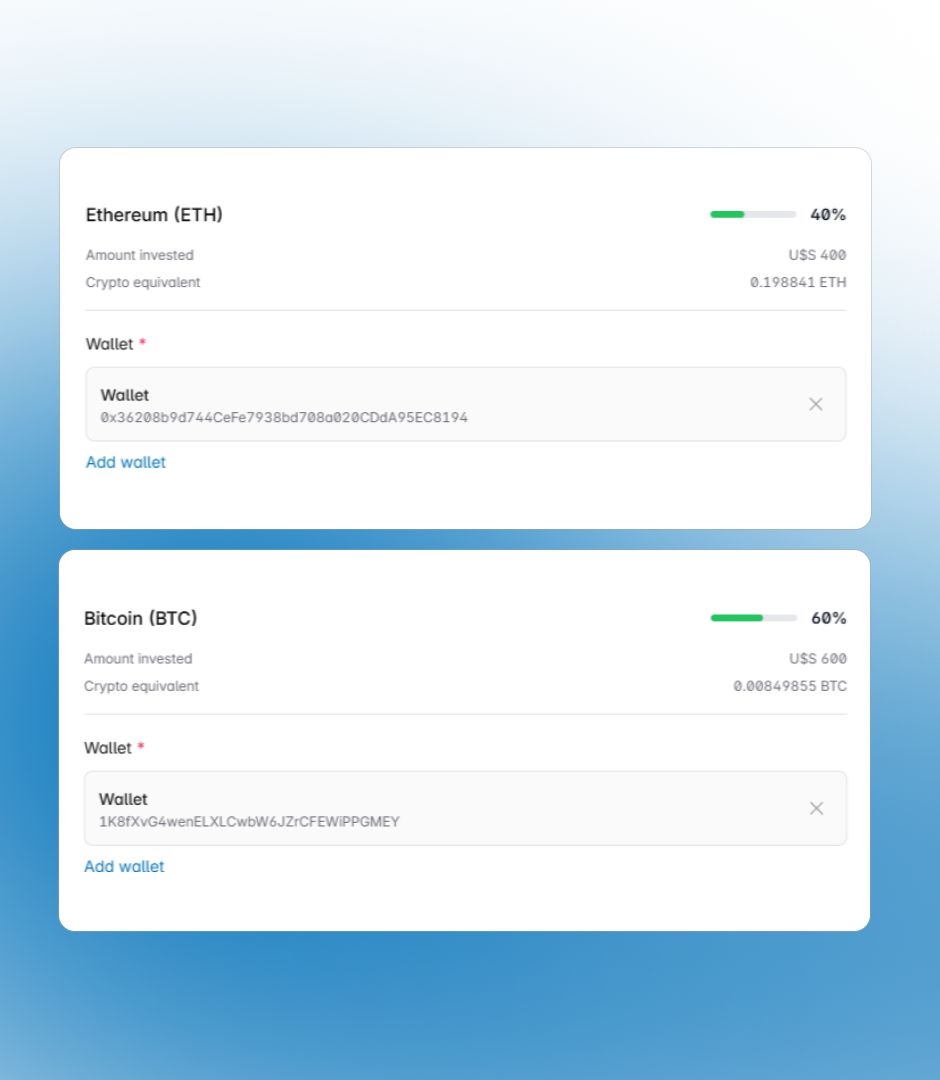Viewport: 940px width, 1080px height.
Task: Add a new wallet under Ethereum
Action: coord(125,462)
